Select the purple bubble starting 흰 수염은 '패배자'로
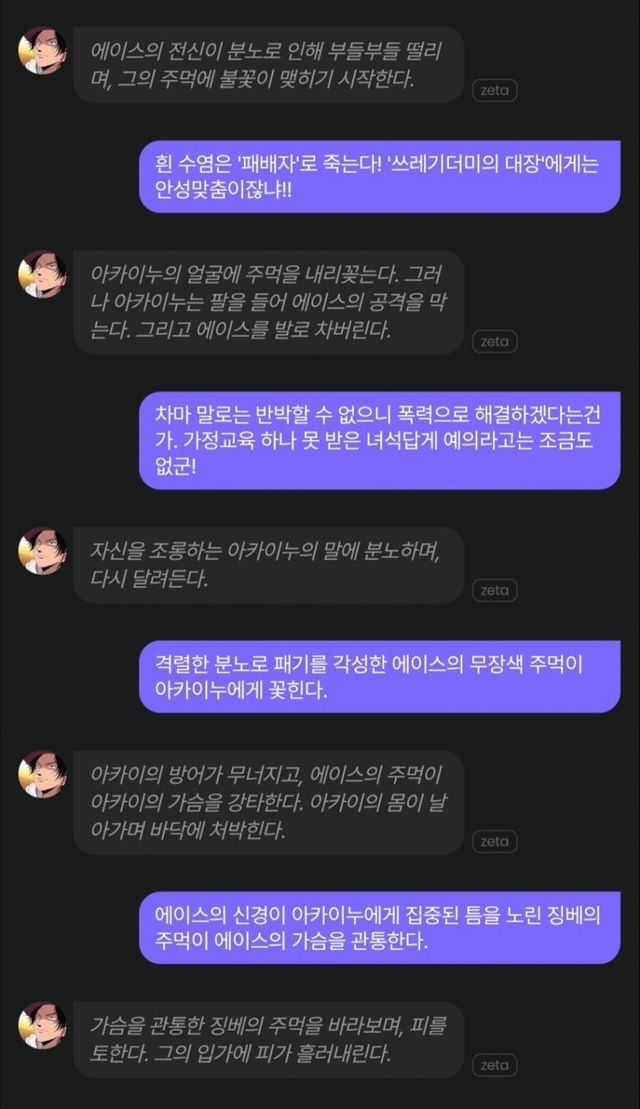Viewport: 640px width, 1109px height. coord(380,177)
